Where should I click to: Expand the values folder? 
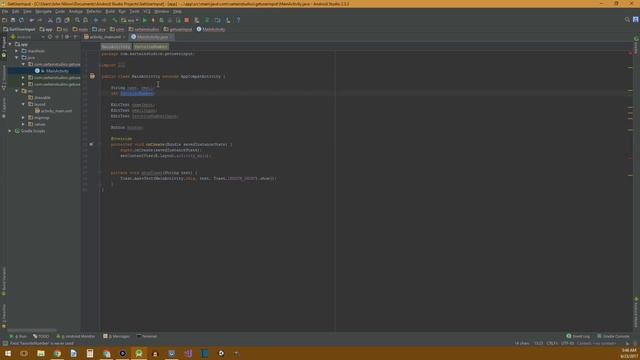(23, 124)
